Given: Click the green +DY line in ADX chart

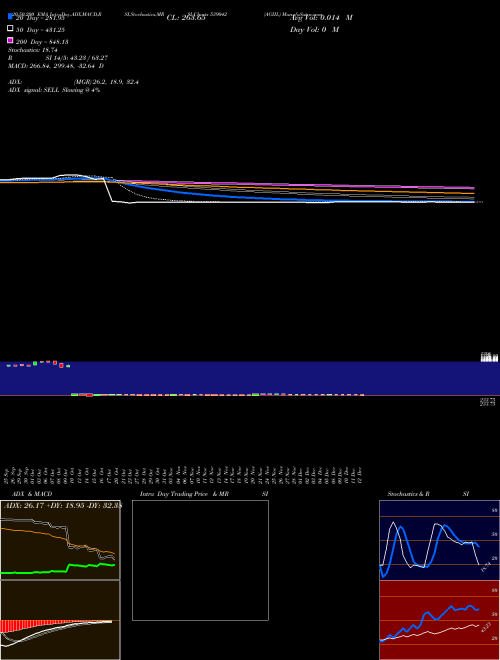Looking at the screenshot, I should [x=58, y=568].
